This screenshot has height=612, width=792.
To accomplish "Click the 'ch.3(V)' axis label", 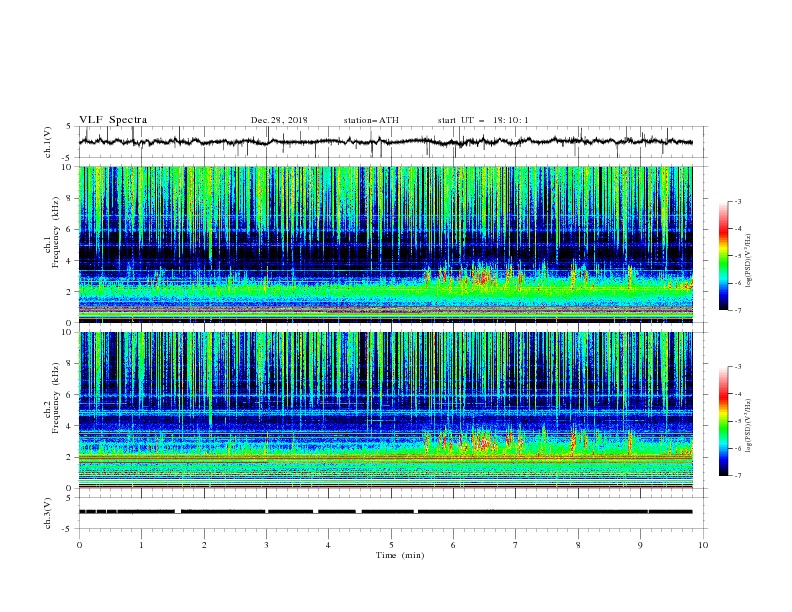I will [47, 513].
